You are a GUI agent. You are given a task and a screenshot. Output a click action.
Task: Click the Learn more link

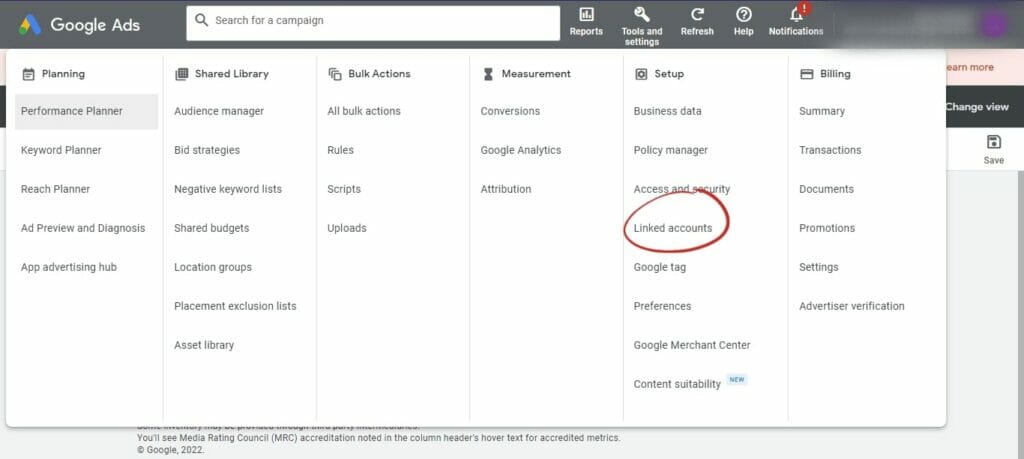(x=969, y=67)
